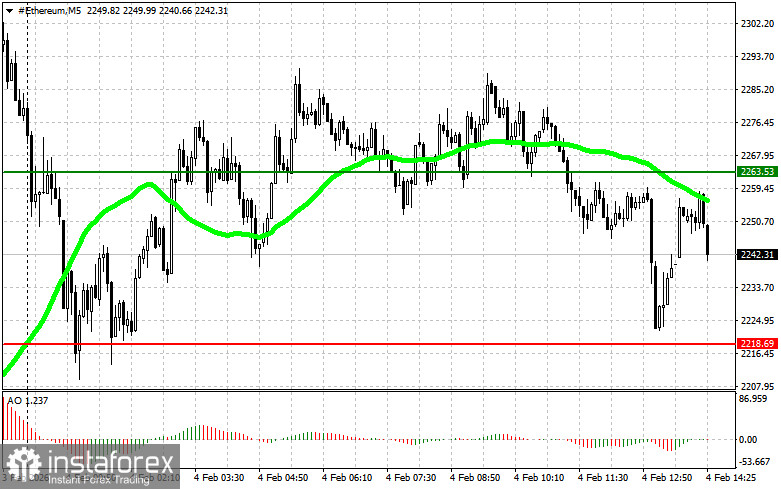Click price scale value 2276.45
Image resolution: width=781 pixels, height=489 pixels.
757,122
